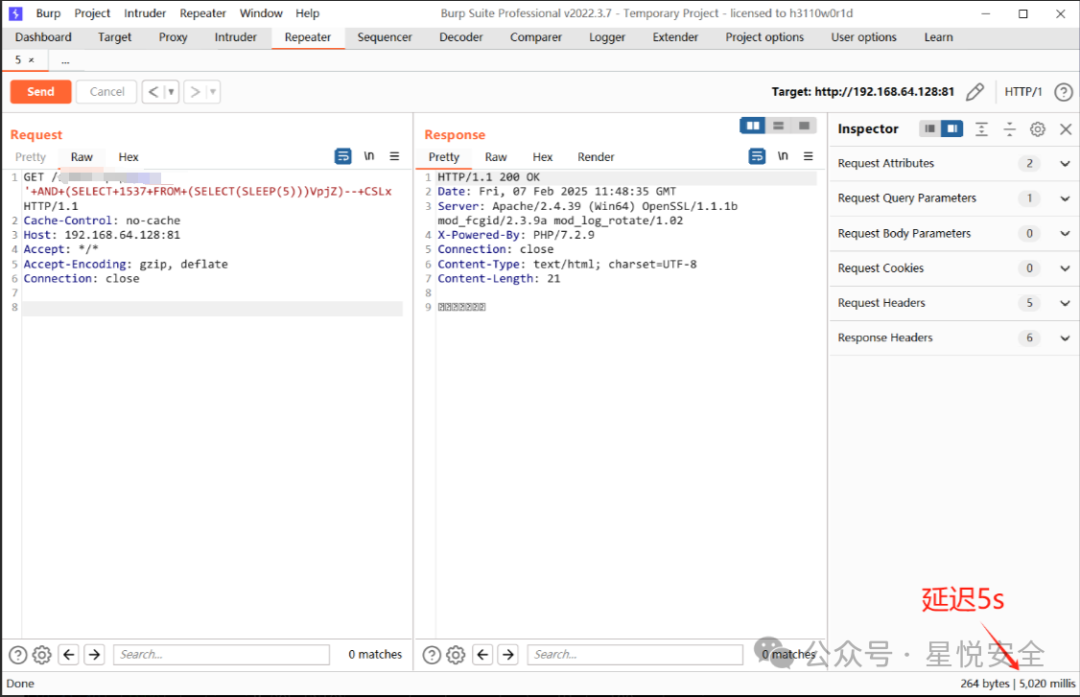Edit target with the pencil icon
This screenshot has height=697, width=1080.
[x=975, y=92]
